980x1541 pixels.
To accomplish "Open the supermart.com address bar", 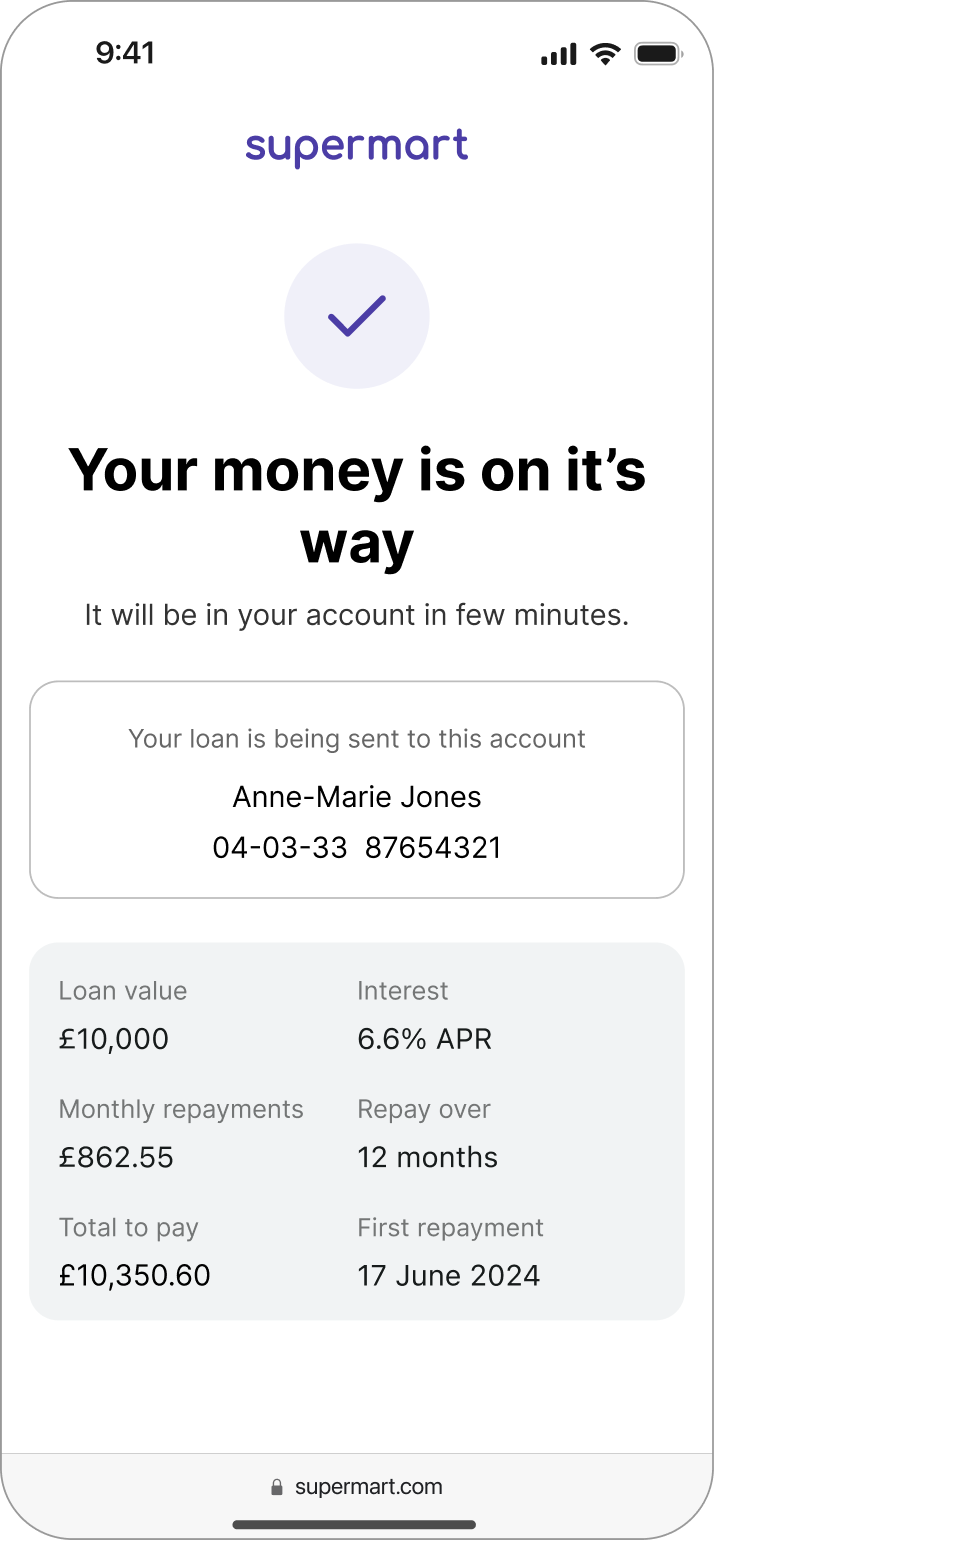I will point(369,1487).
